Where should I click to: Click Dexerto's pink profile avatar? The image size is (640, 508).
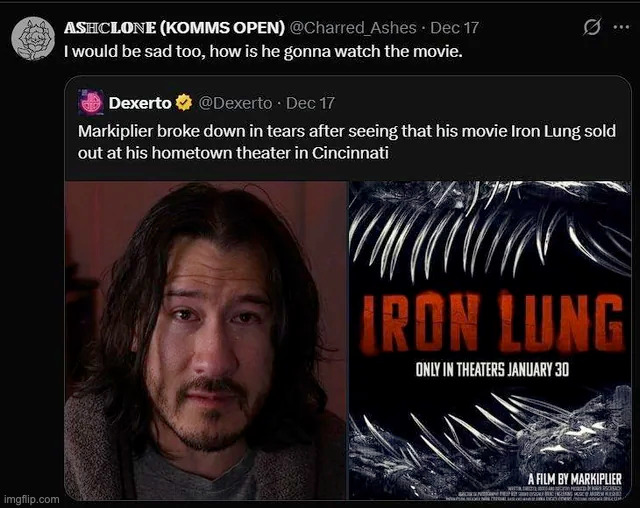pyautogui.click(x=91, y=103)
